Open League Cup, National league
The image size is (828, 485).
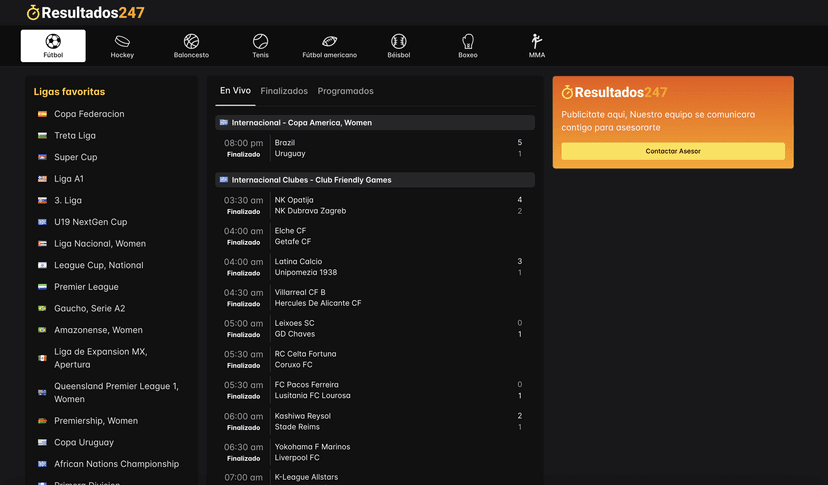(99, 265)
